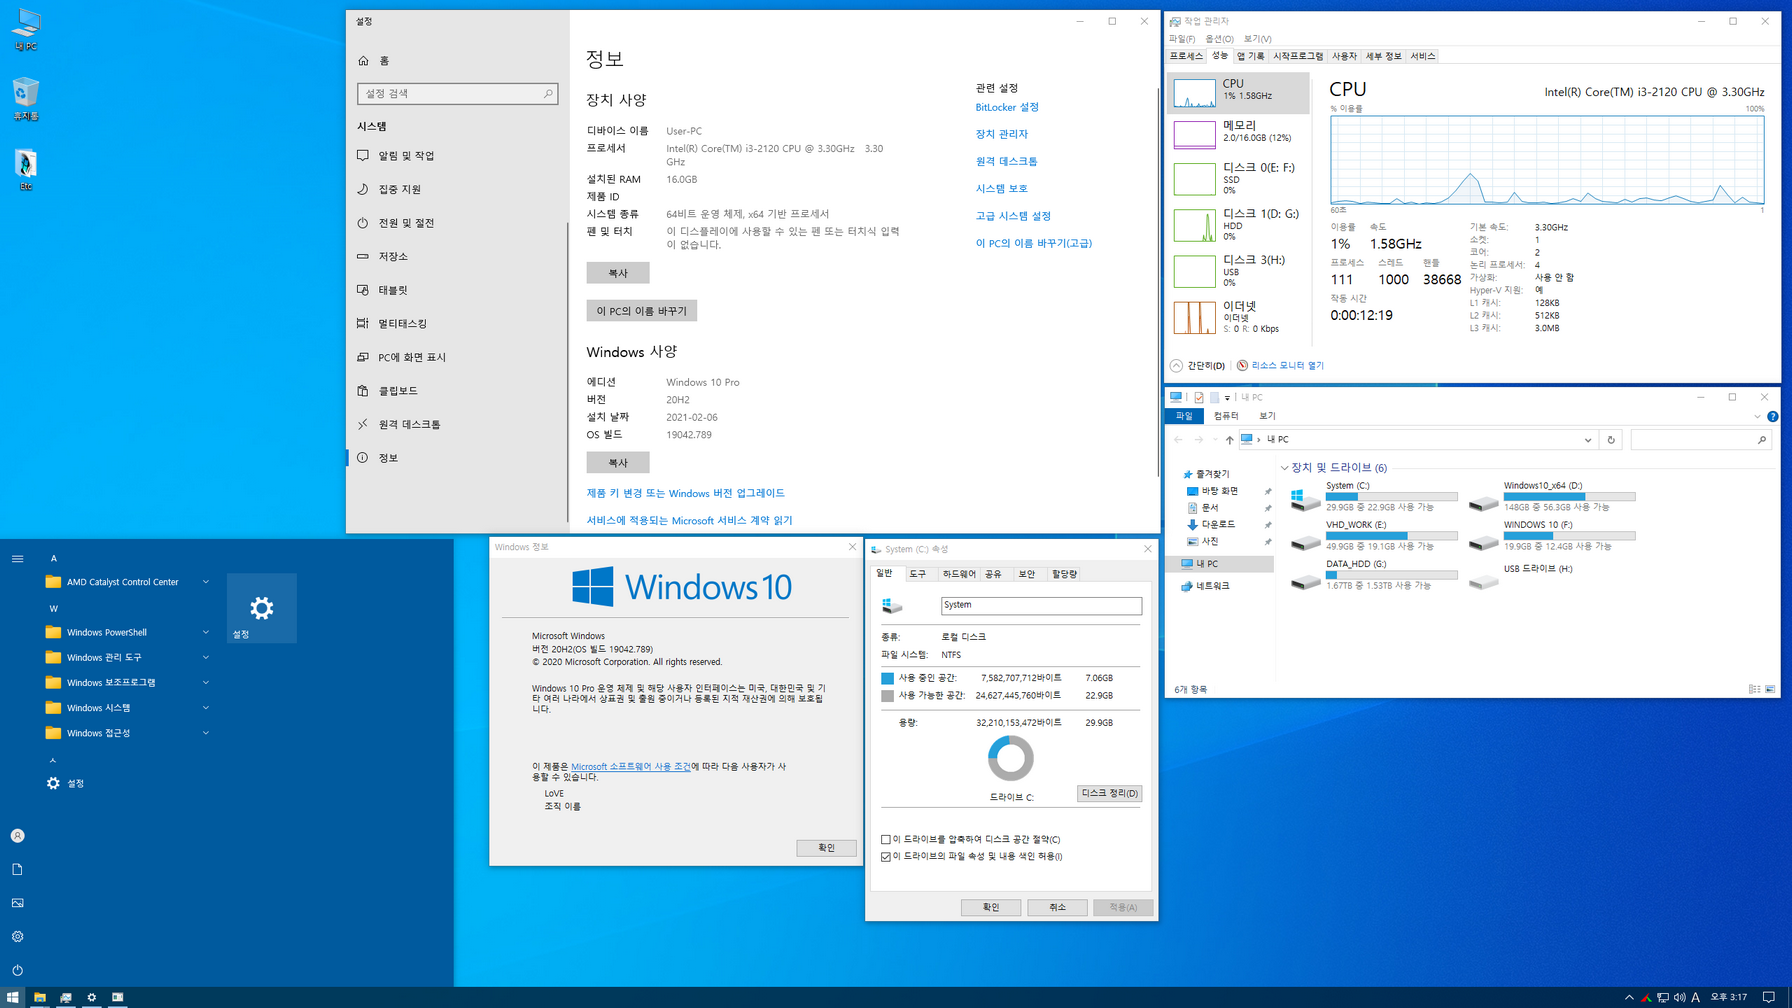This screenshot has width=1792, height=1008.
Task: Open 컴퓨터 ribbon tab in Explorer
Action: [x=1226, y=416]
